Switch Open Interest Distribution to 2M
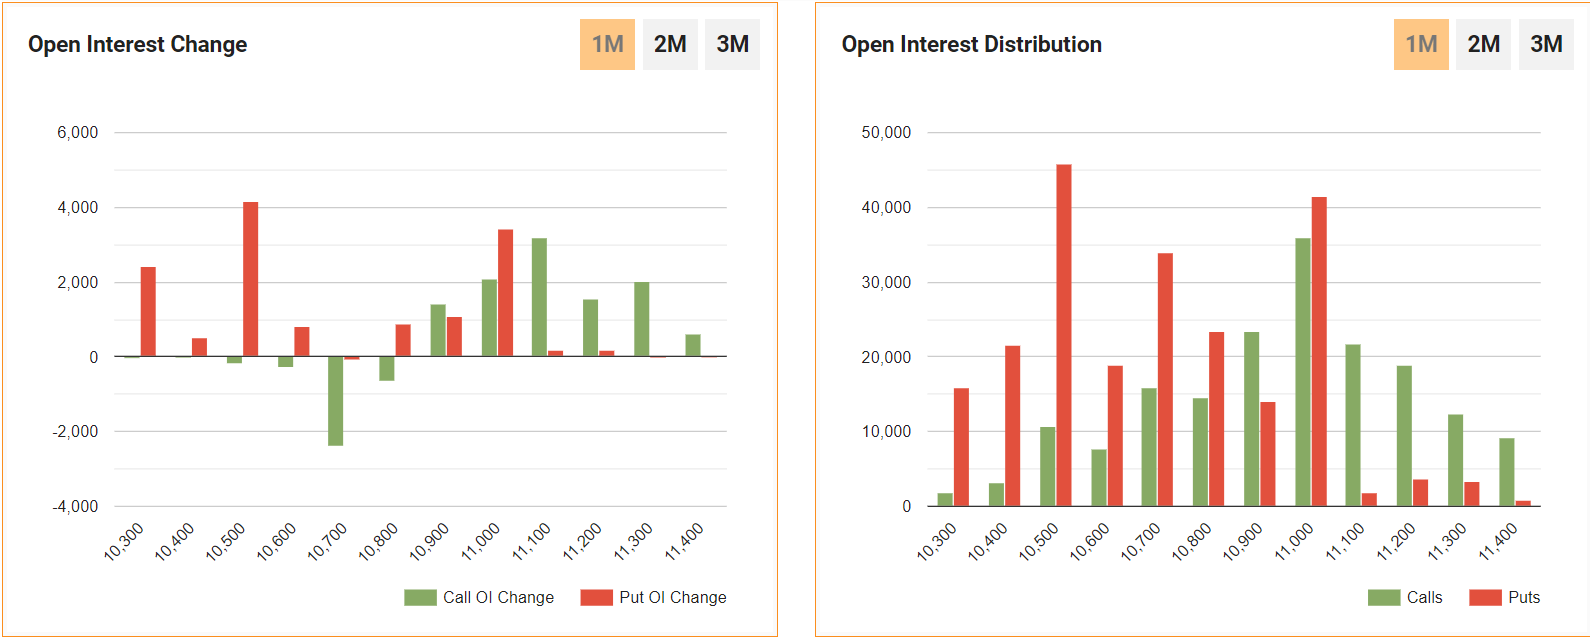1590x640 pixels. (x=1483, y=45)
